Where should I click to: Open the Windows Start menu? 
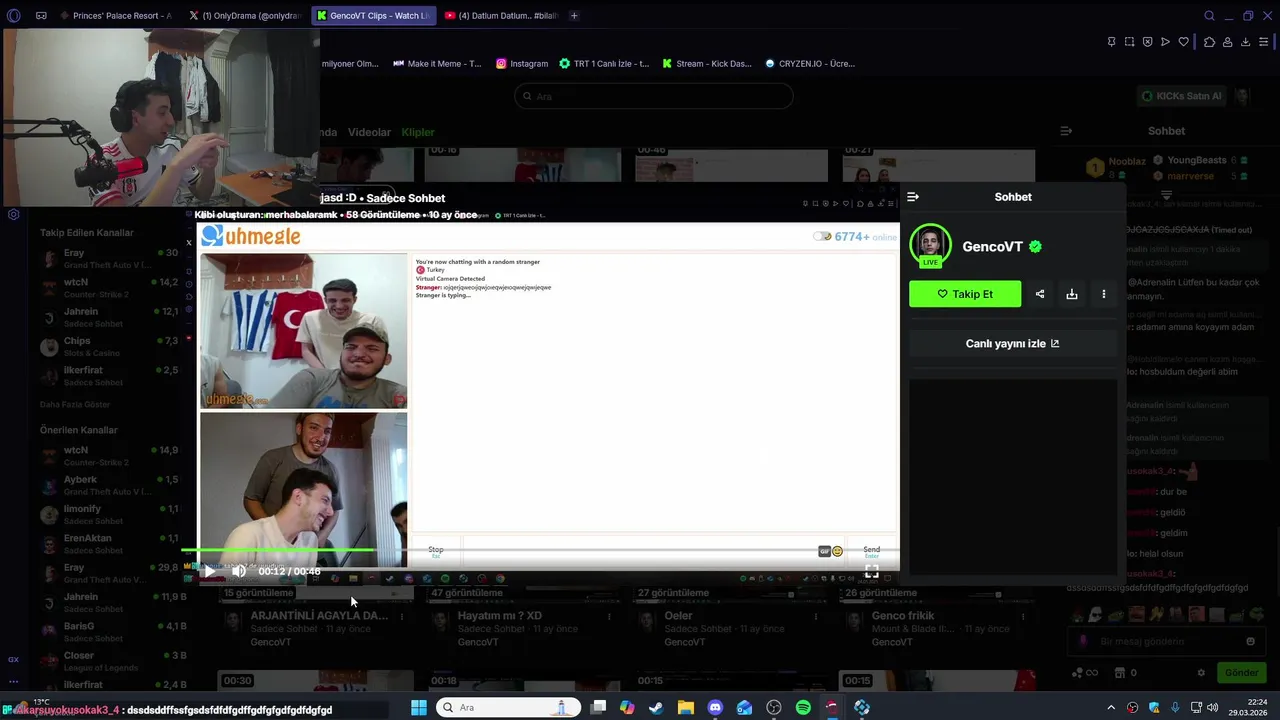419,707
